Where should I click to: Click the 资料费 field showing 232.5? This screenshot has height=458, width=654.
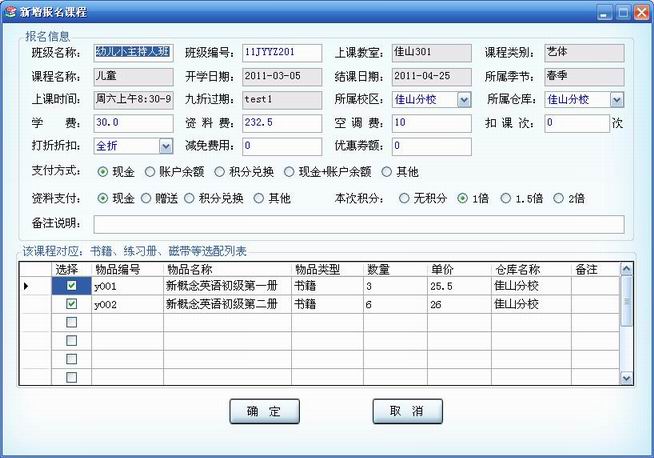pyautogui.click(x=282, y=123)
